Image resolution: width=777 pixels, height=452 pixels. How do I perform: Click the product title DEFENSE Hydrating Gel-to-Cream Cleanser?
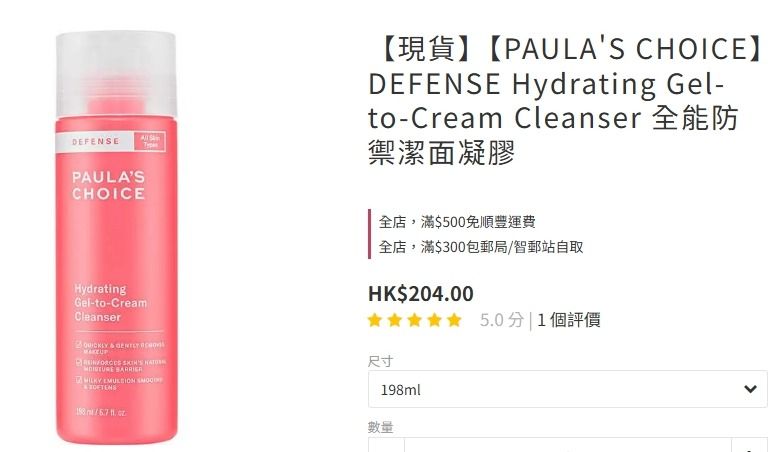pyautogui.click(x=565, y=101)
